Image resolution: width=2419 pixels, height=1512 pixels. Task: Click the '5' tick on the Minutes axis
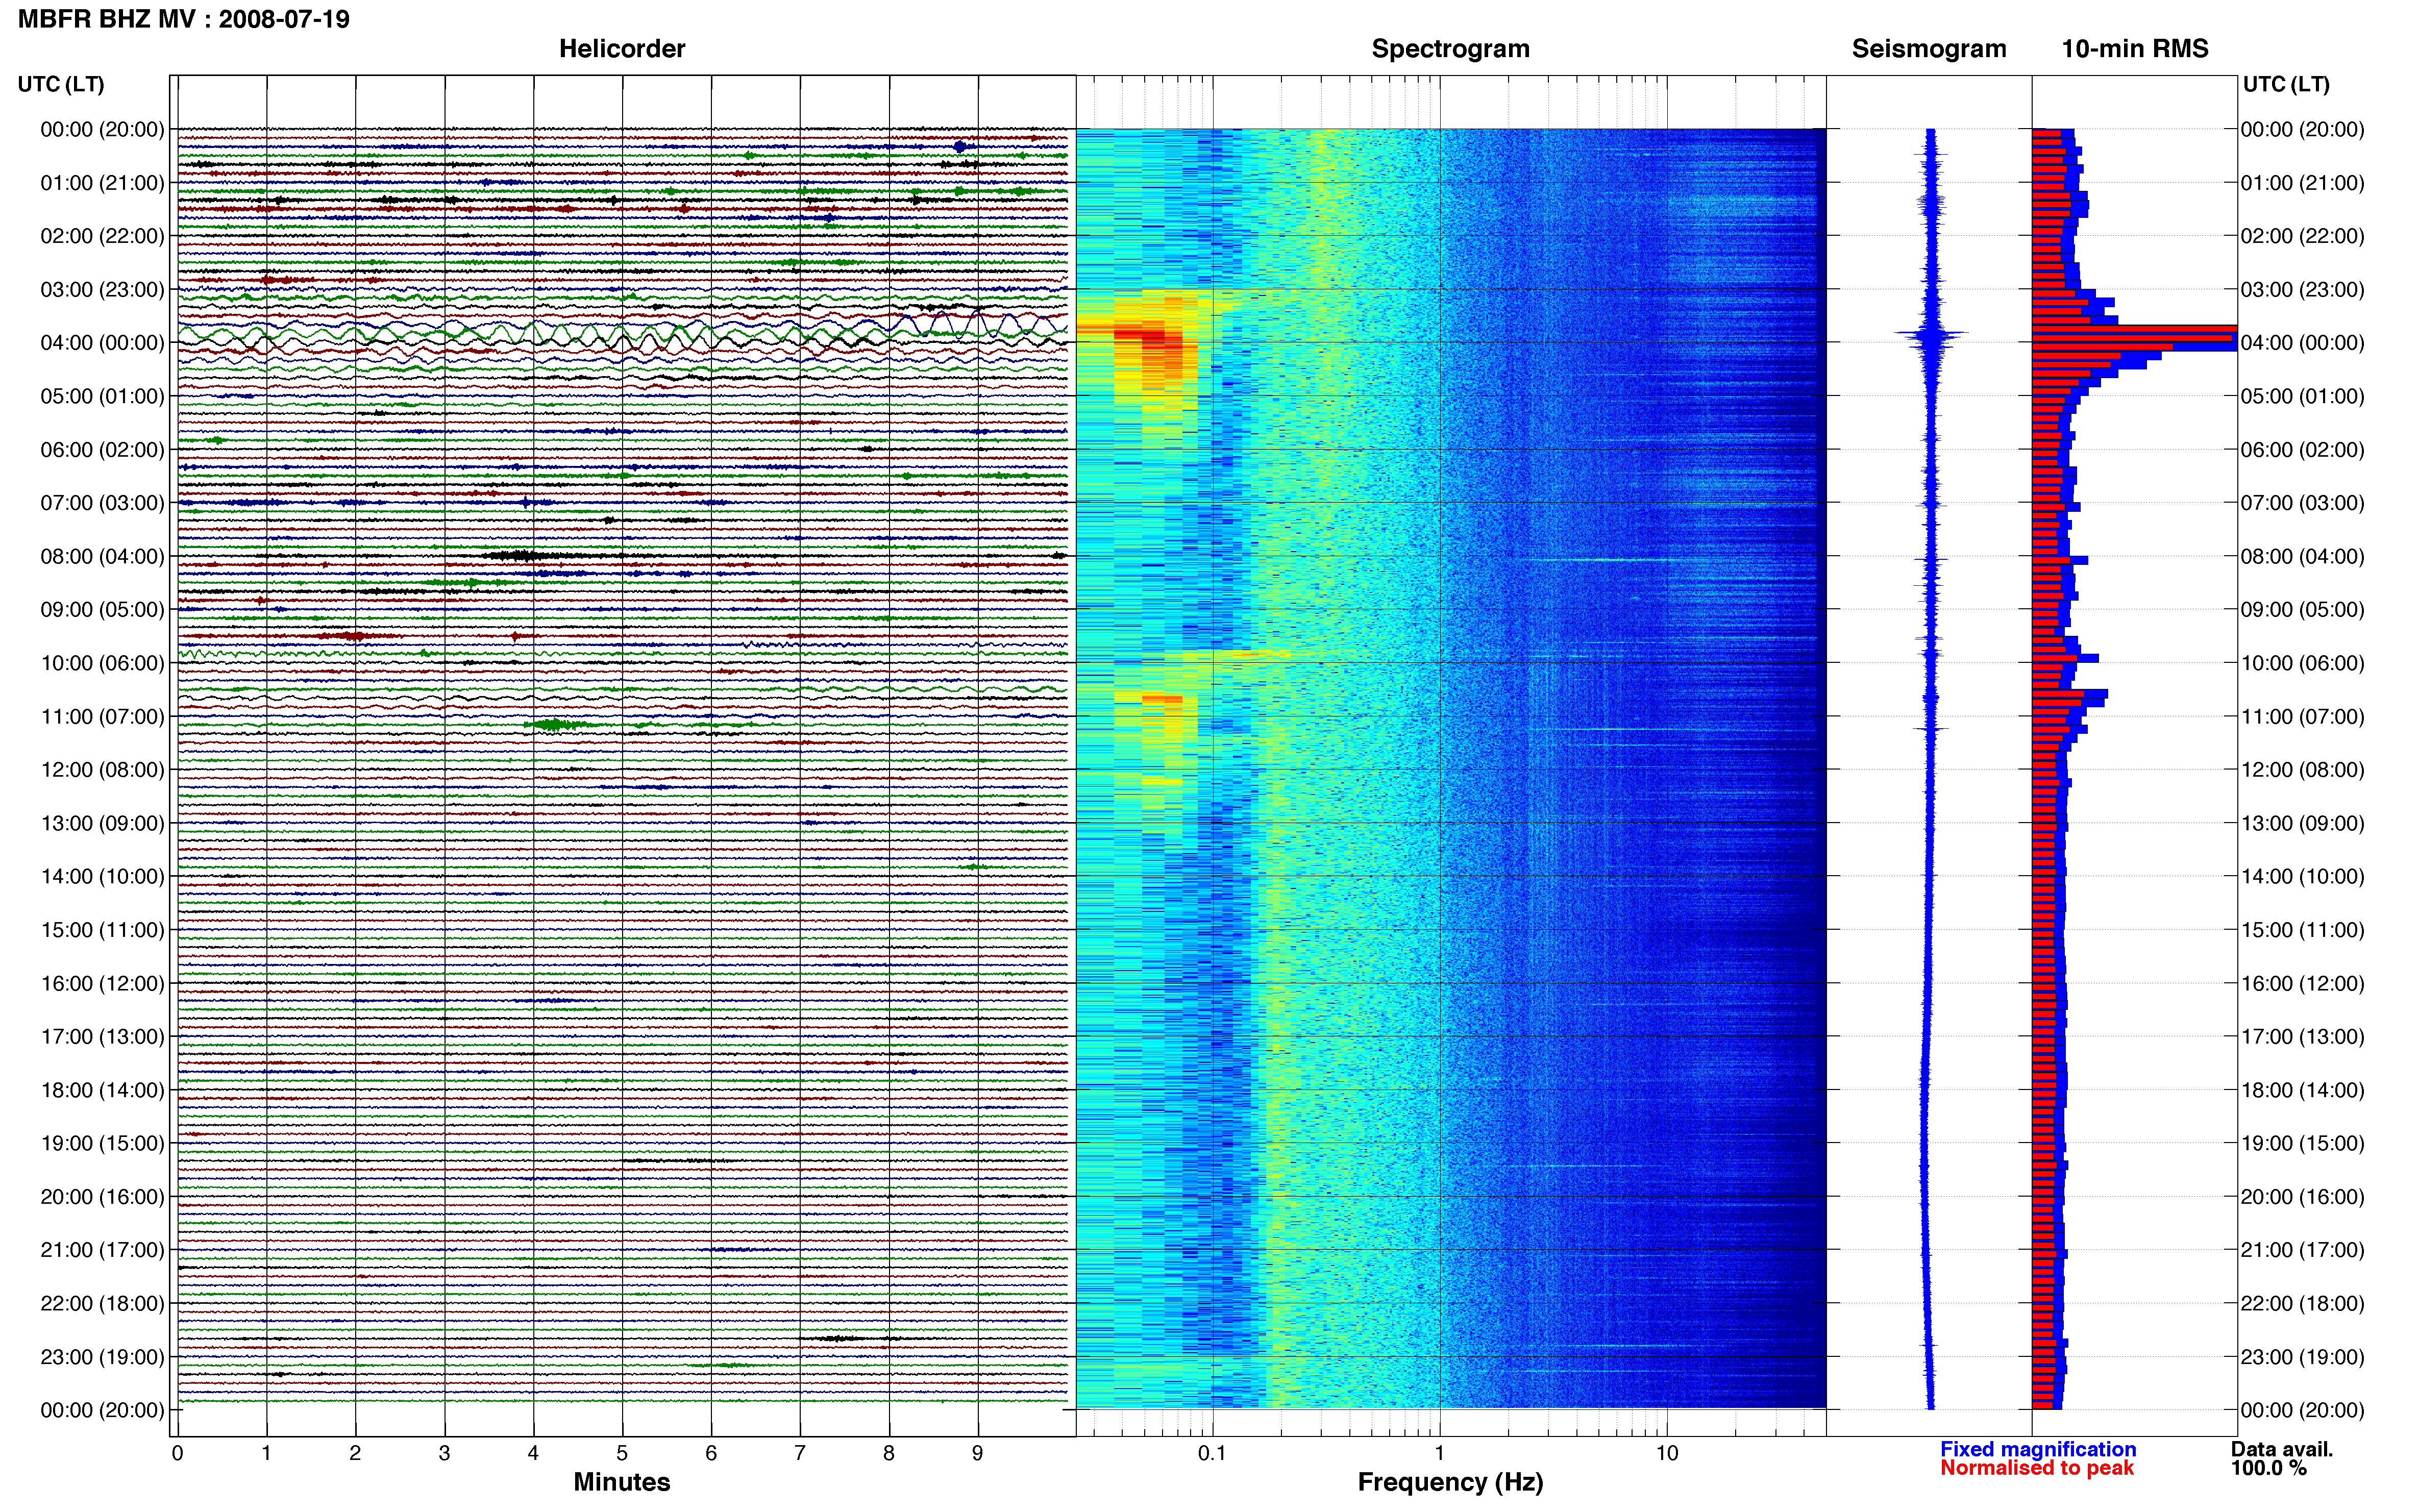point(622,1454)
